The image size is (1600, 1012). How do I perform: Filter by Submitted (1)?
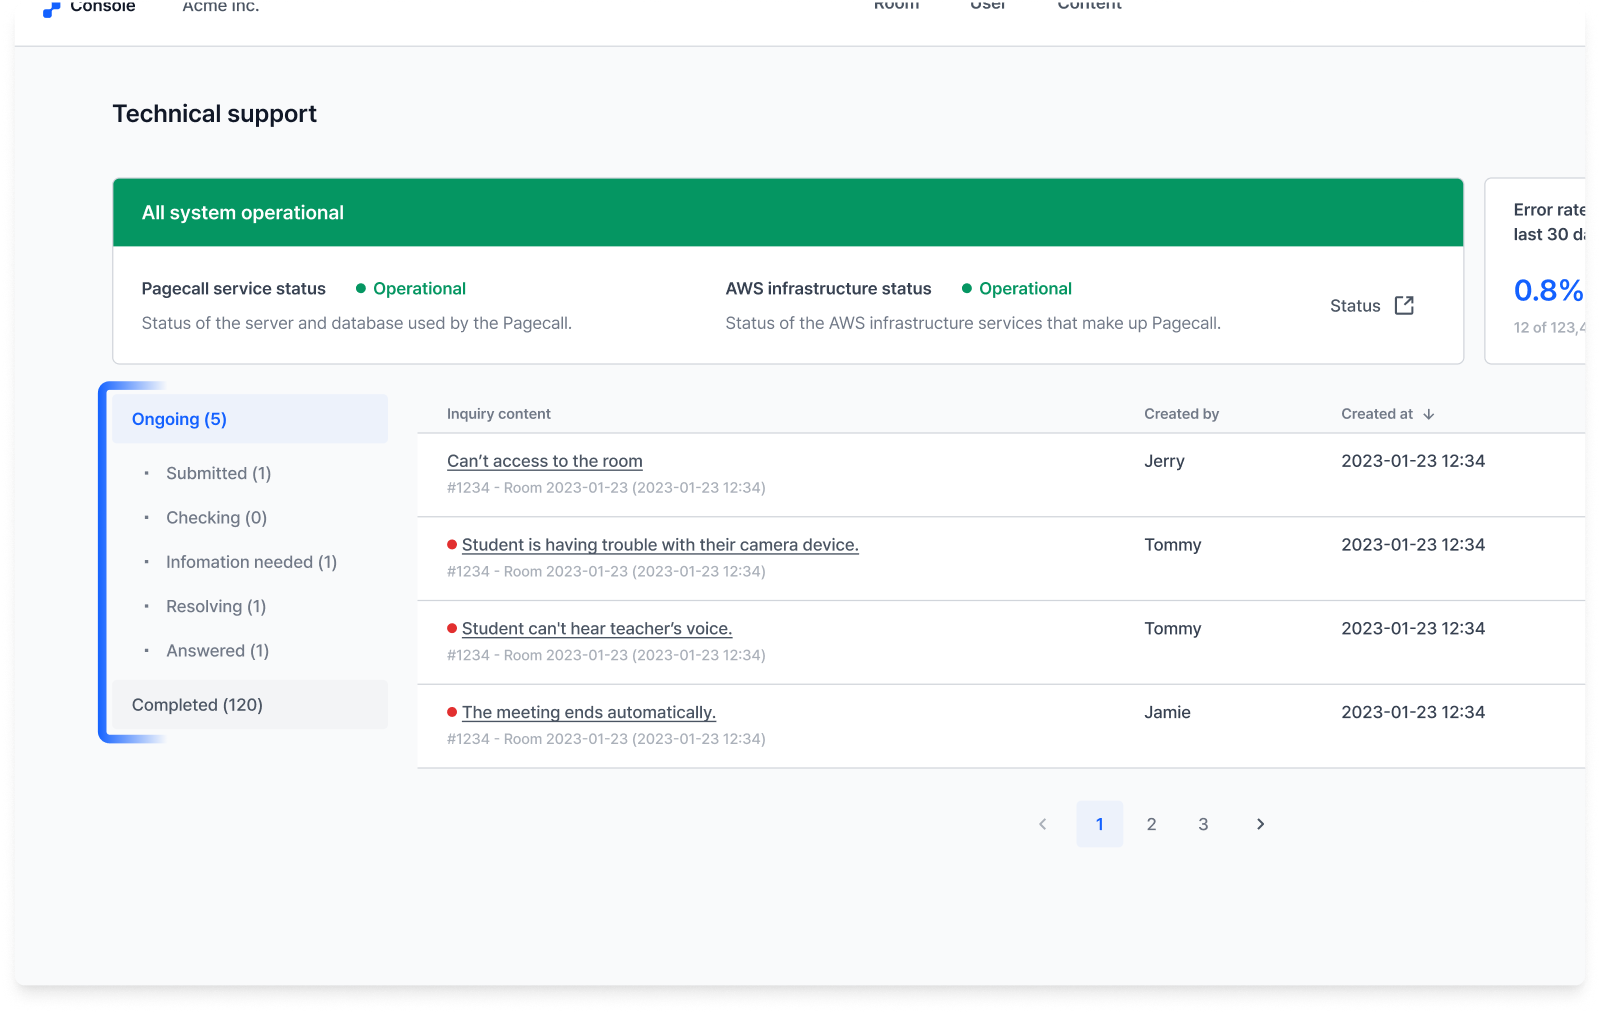coord(218,473)
